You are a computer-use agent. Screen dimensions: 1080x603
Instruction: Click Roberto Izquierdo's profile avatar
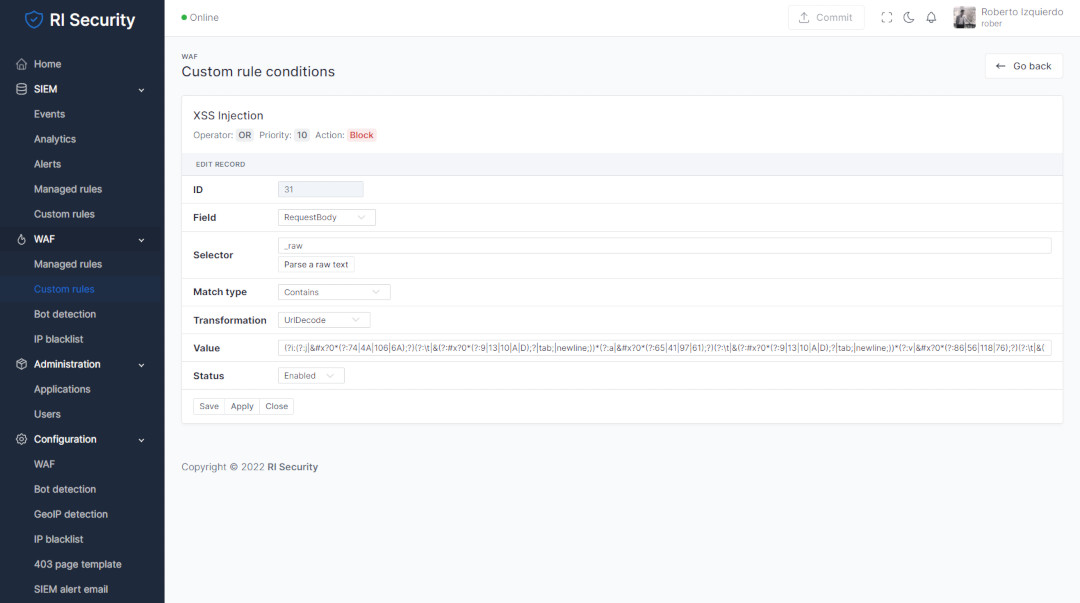tap(964, 18)
